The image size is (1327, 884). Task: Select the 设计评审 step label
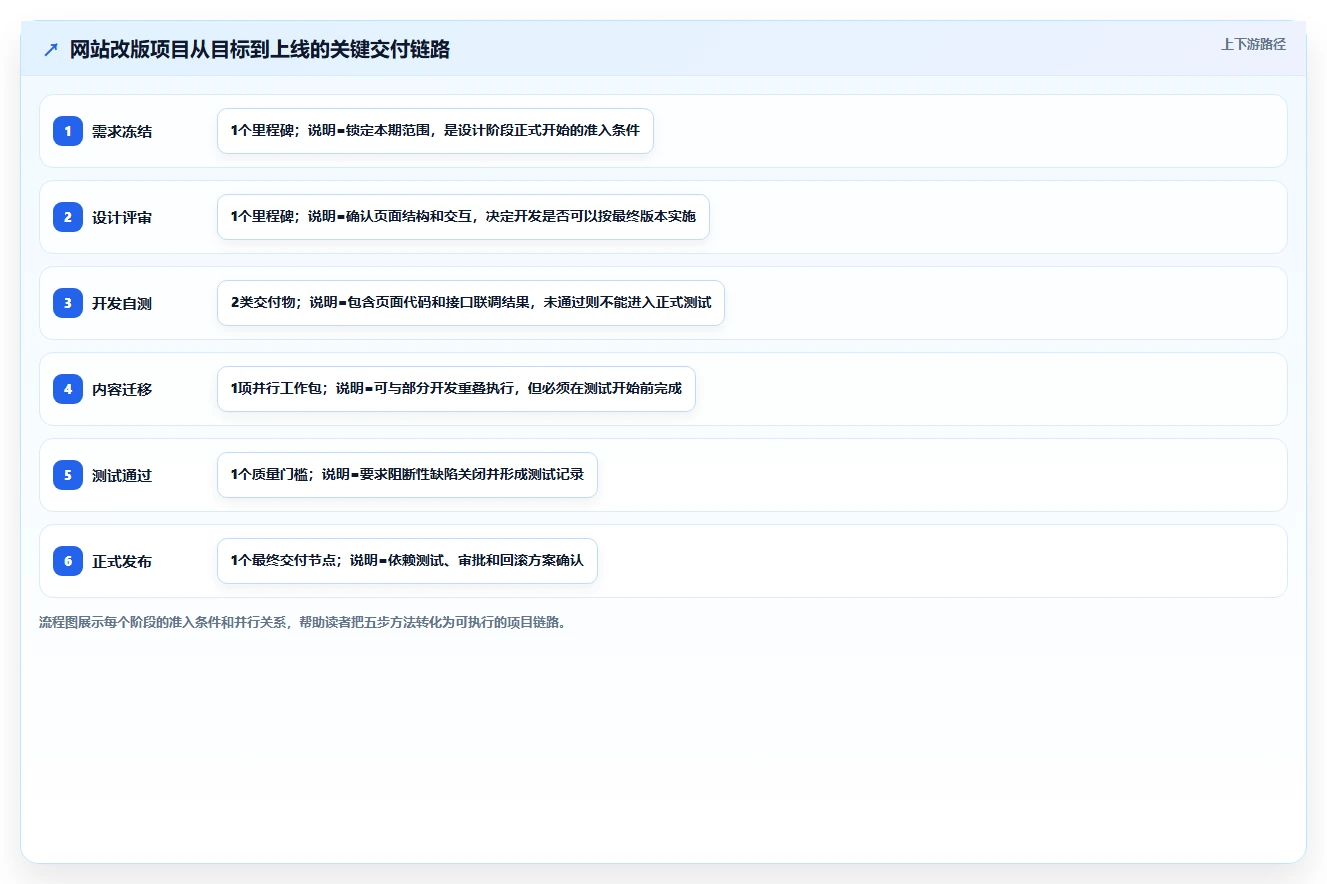tap(122, 218)
